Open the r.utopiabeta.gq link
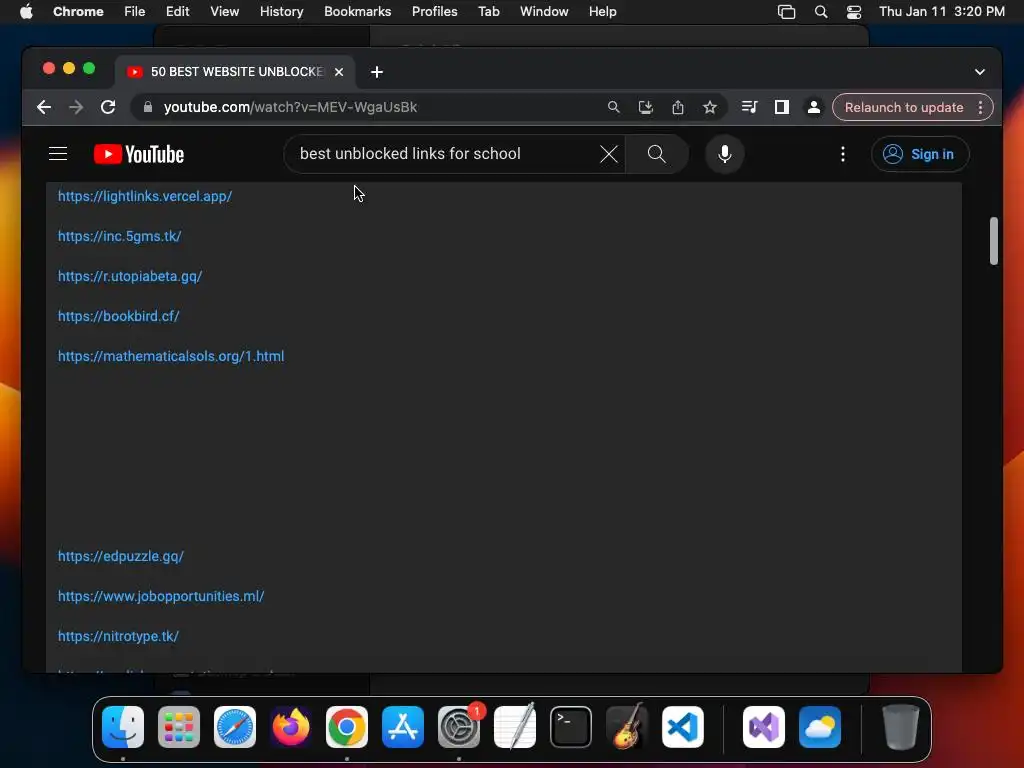Image resolution: width=1024 pixels, height=768 pixels. point(130,276)
